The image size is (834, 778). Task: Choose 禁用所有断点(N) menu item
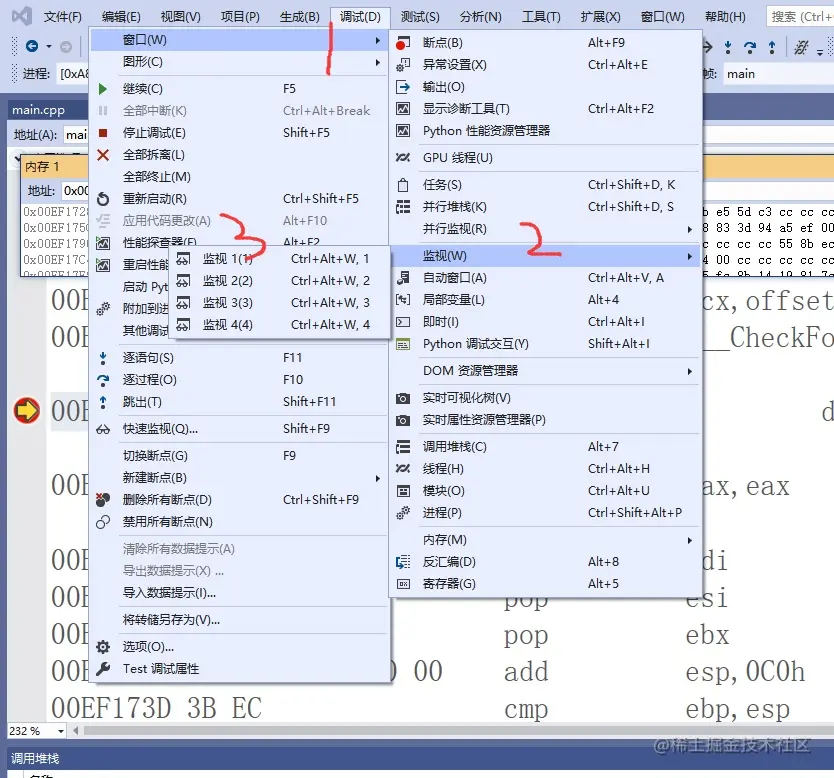(x=238, y=522)
